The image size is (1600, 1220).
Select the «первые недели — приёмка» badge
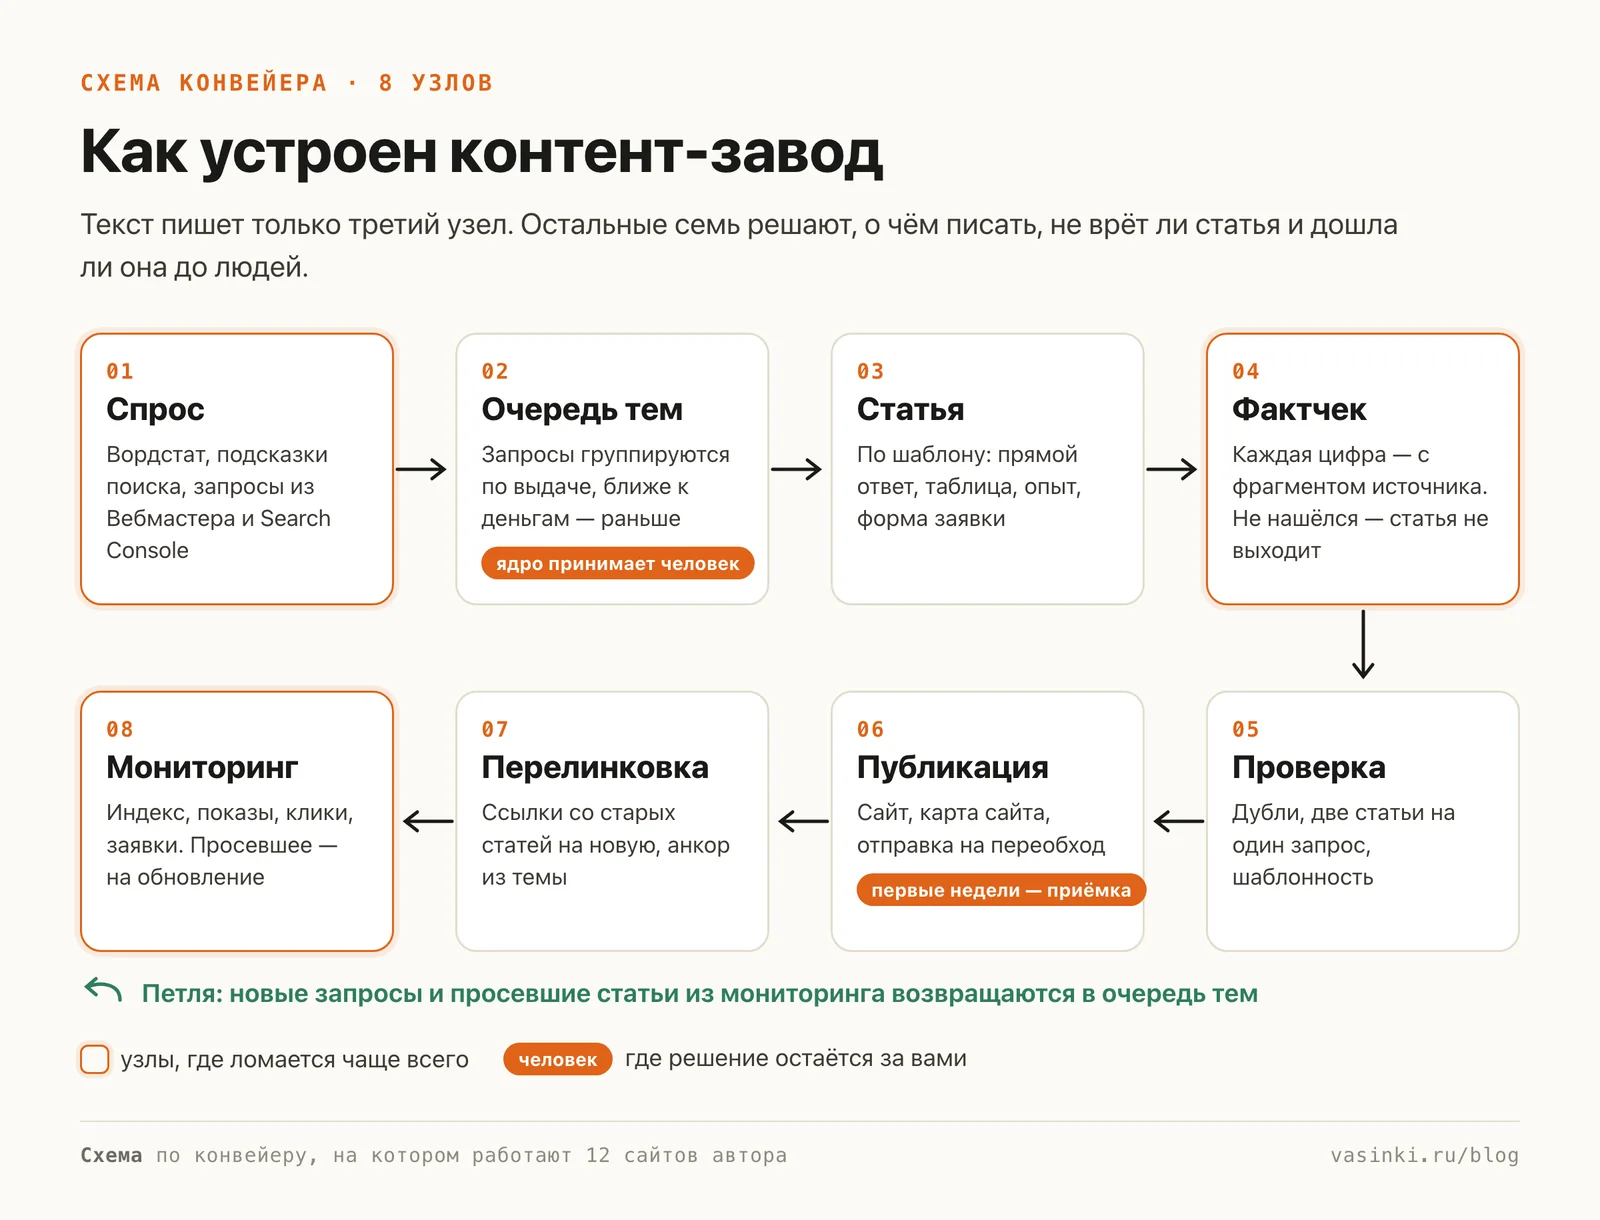(x=1001, y=890)
